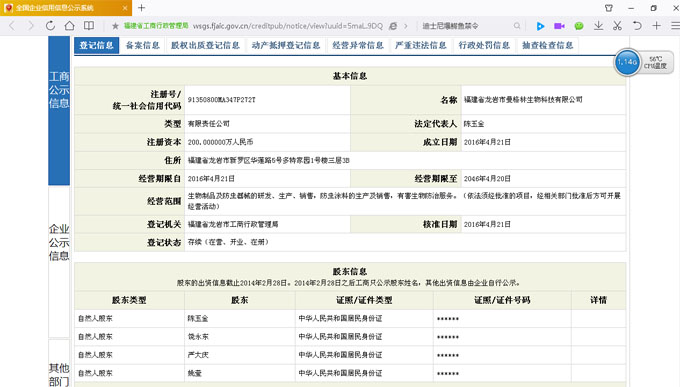This screenshot has height=387, width=680.
Task: Go to browser home page icon
Action: pos(69,26)
